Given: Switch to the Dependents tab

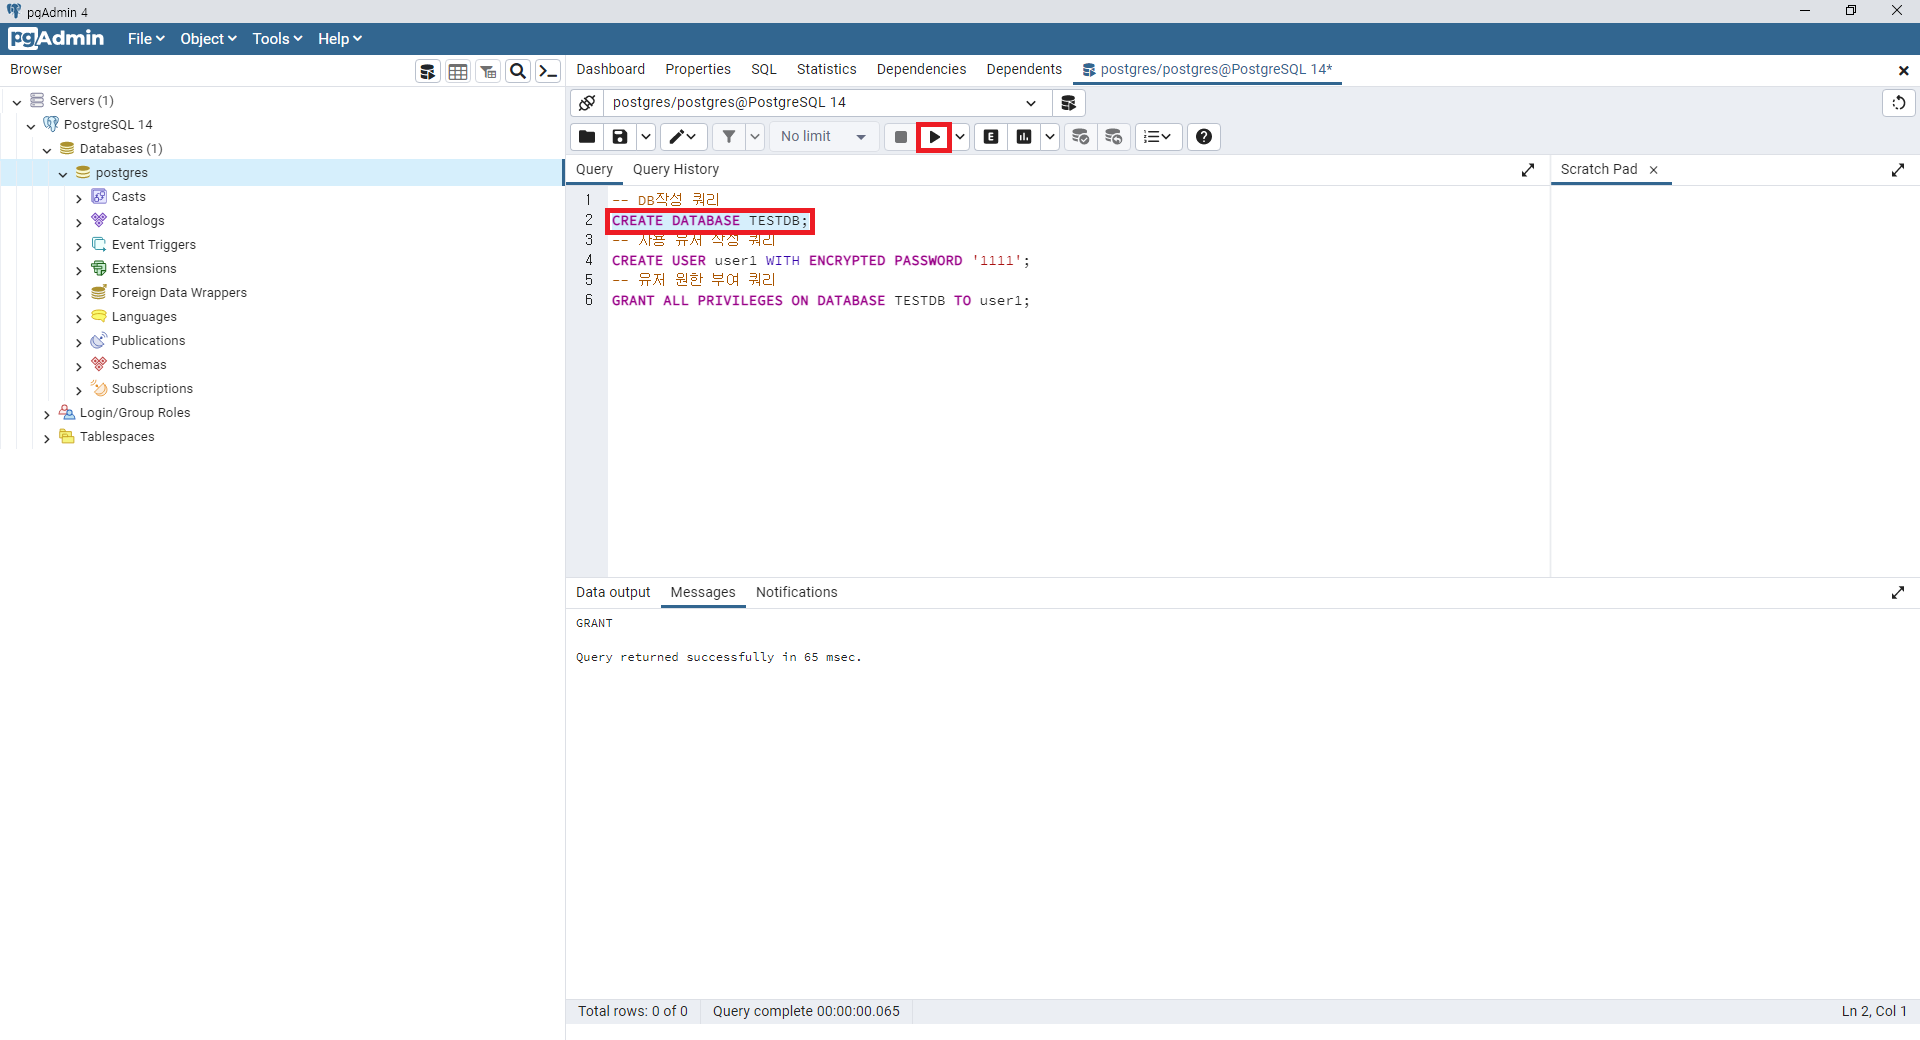Looking at the screenshot, I should pos(1023,69).
